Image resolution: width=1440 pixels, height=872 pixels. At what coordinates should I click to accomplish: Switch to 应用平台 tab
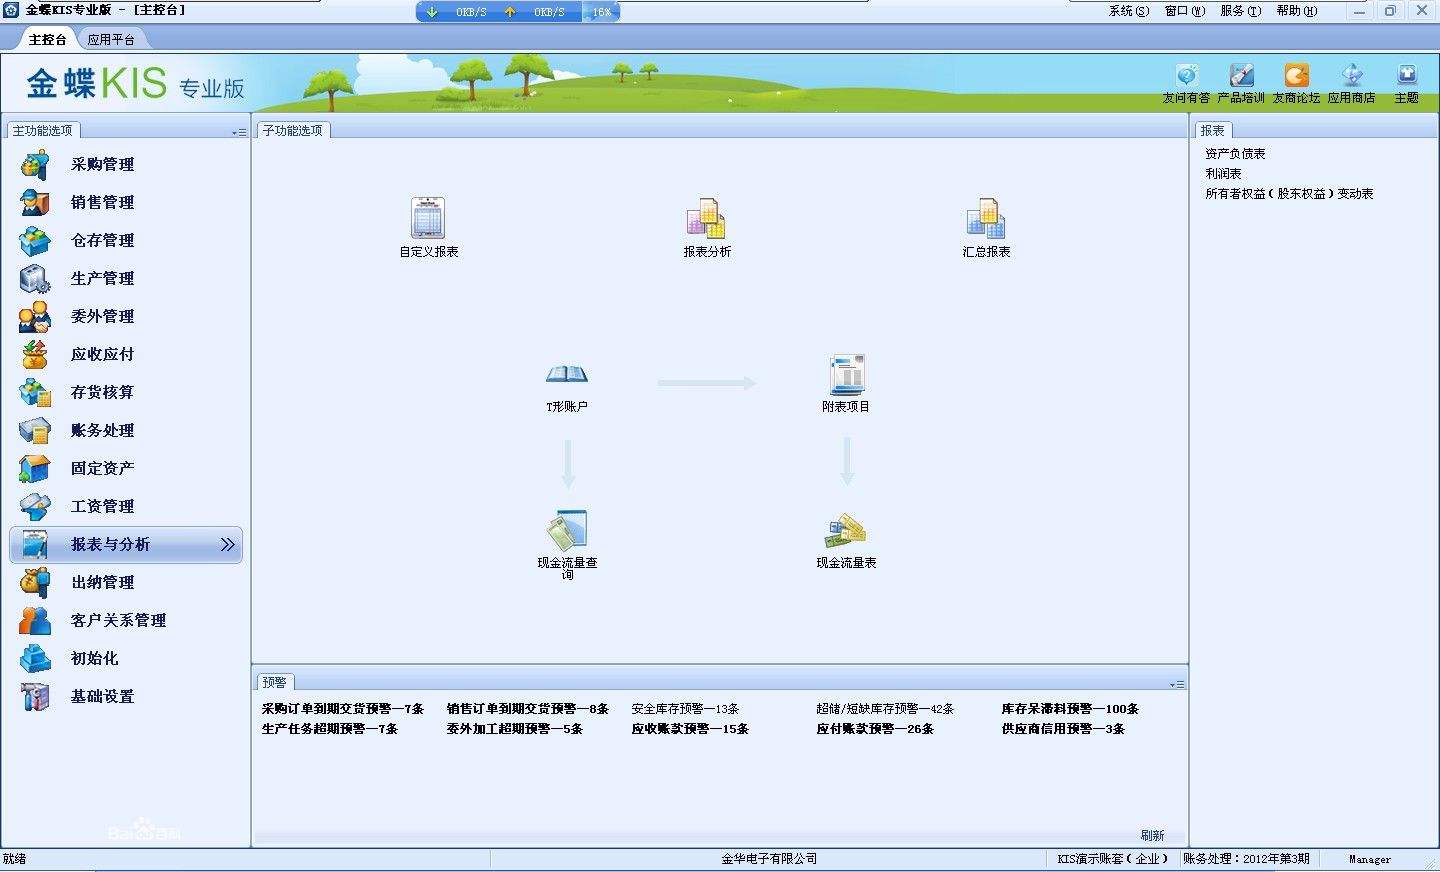point(111,39)
